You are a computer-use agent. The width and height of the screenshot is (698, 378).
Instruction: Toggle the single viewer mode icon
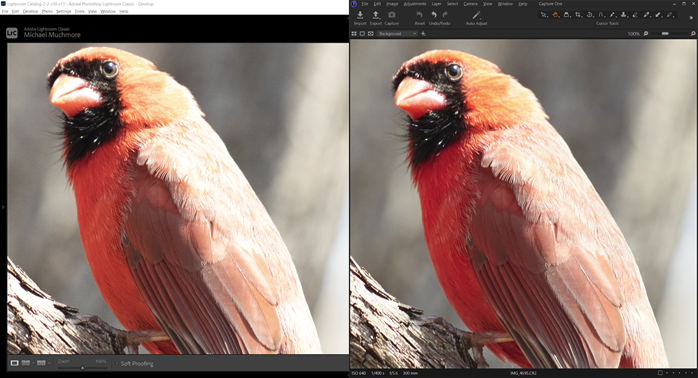(x=362, y=33)
